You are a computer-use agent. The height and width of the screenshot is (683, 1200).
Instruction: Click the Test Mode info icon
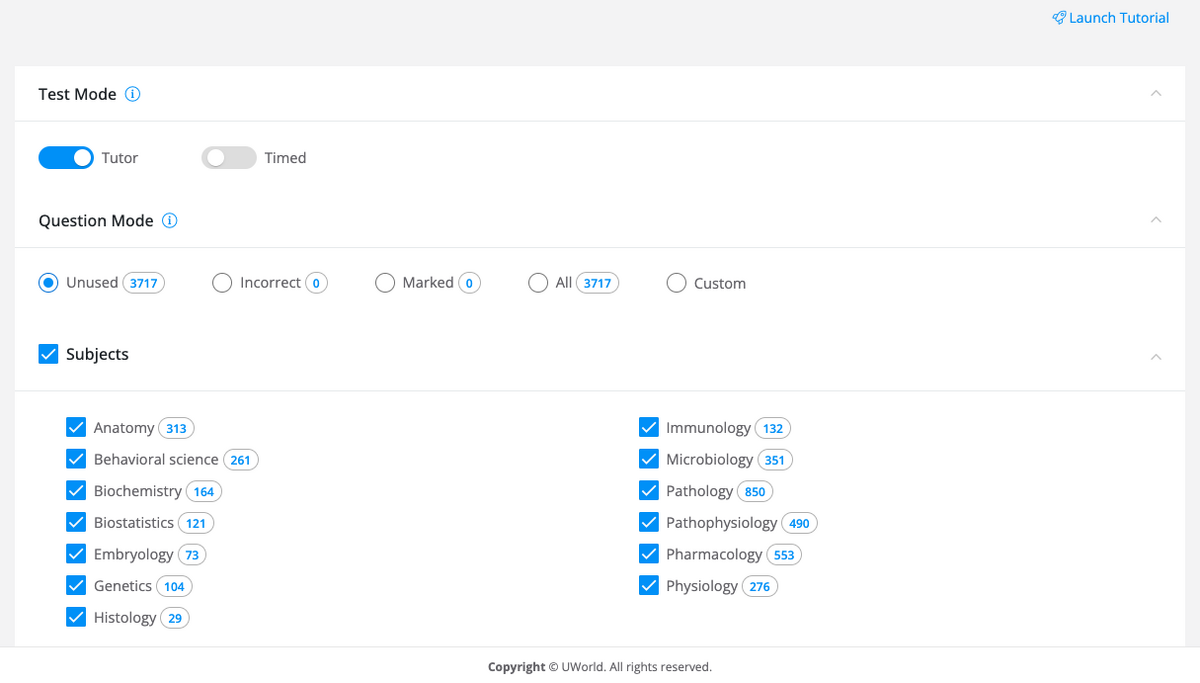tap(132, 94)
